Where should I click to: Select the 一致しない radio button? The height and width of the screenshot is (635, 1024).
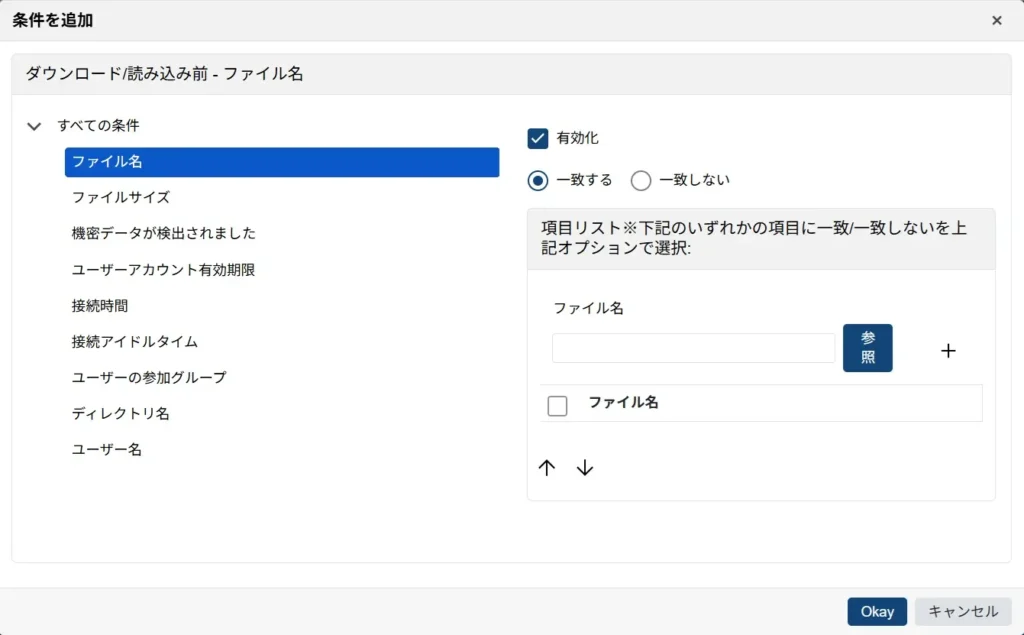pos(639,180)
